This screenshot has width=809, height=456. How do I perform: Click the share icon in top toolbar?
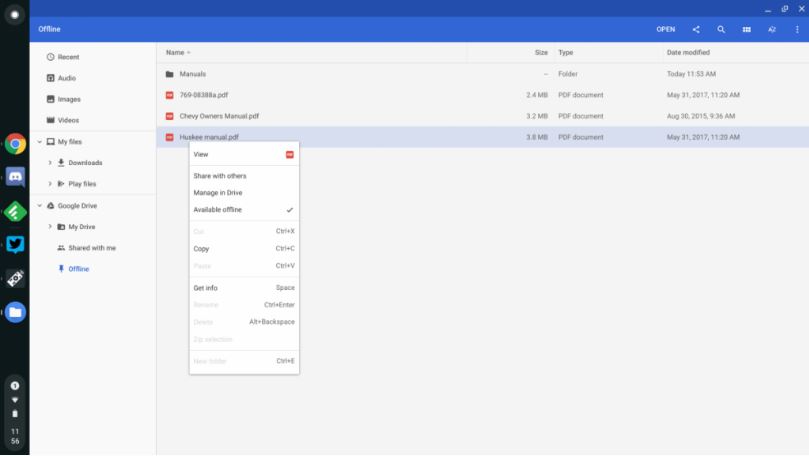696,29
